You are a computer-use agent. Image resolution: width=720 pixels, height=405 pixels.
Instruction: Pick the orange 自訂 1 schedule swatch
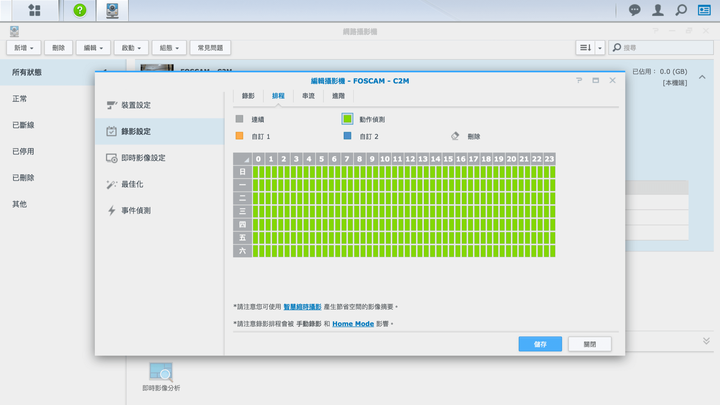pyautogui.click(x=239, y=136)
